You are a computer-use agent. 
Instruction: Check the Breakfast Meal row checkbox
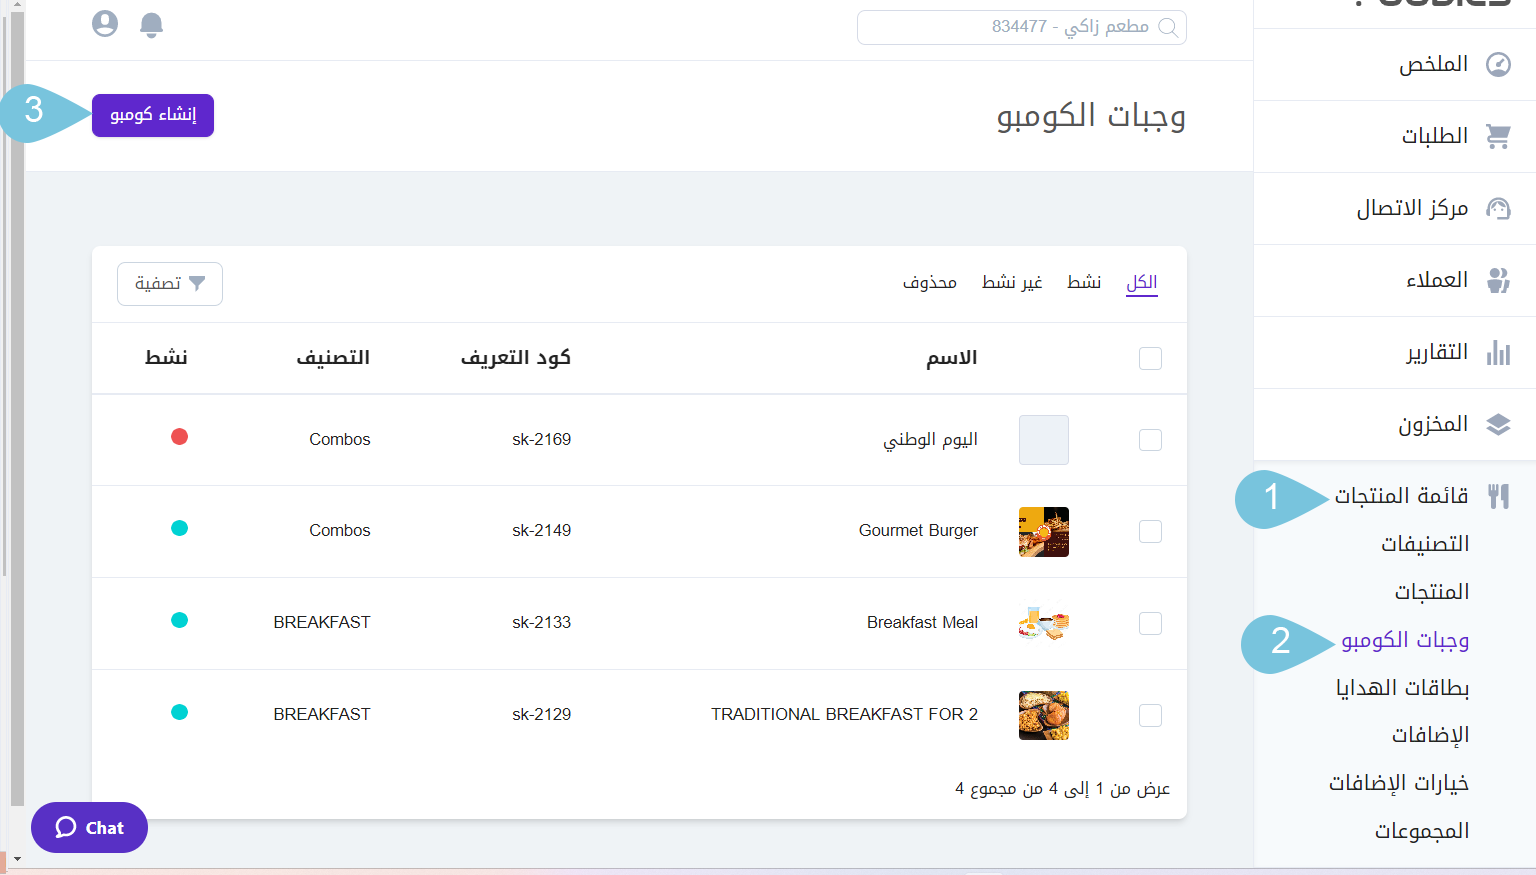click(x=1150, y=623)
